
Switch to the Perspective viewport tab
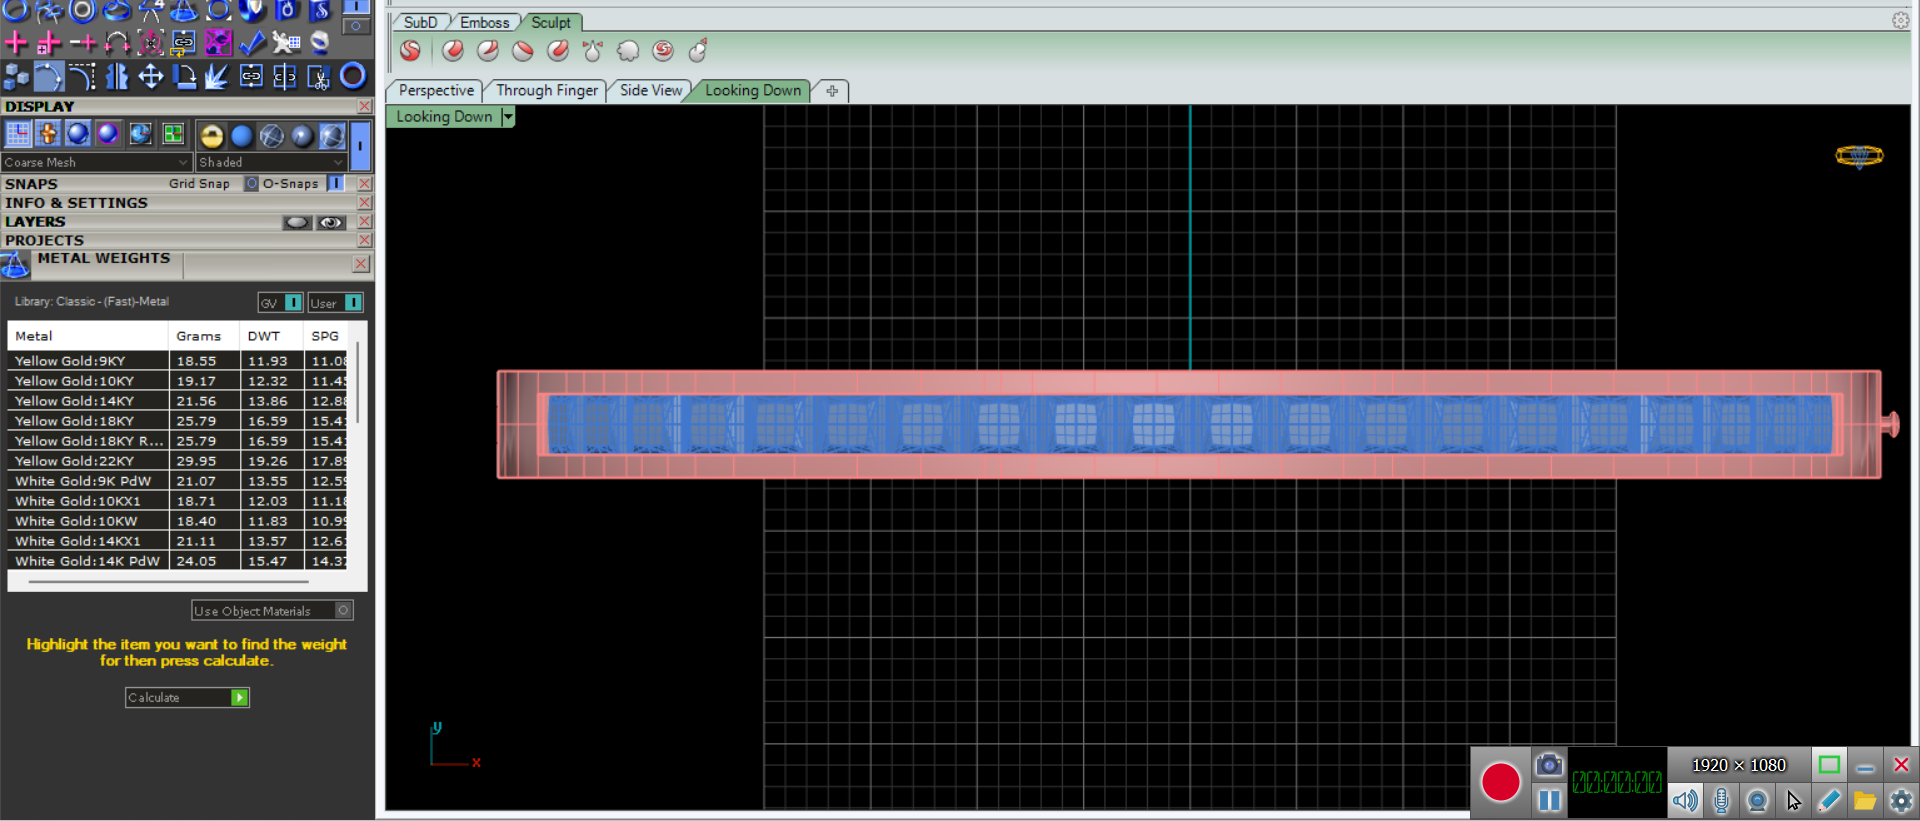coord(436,91)
